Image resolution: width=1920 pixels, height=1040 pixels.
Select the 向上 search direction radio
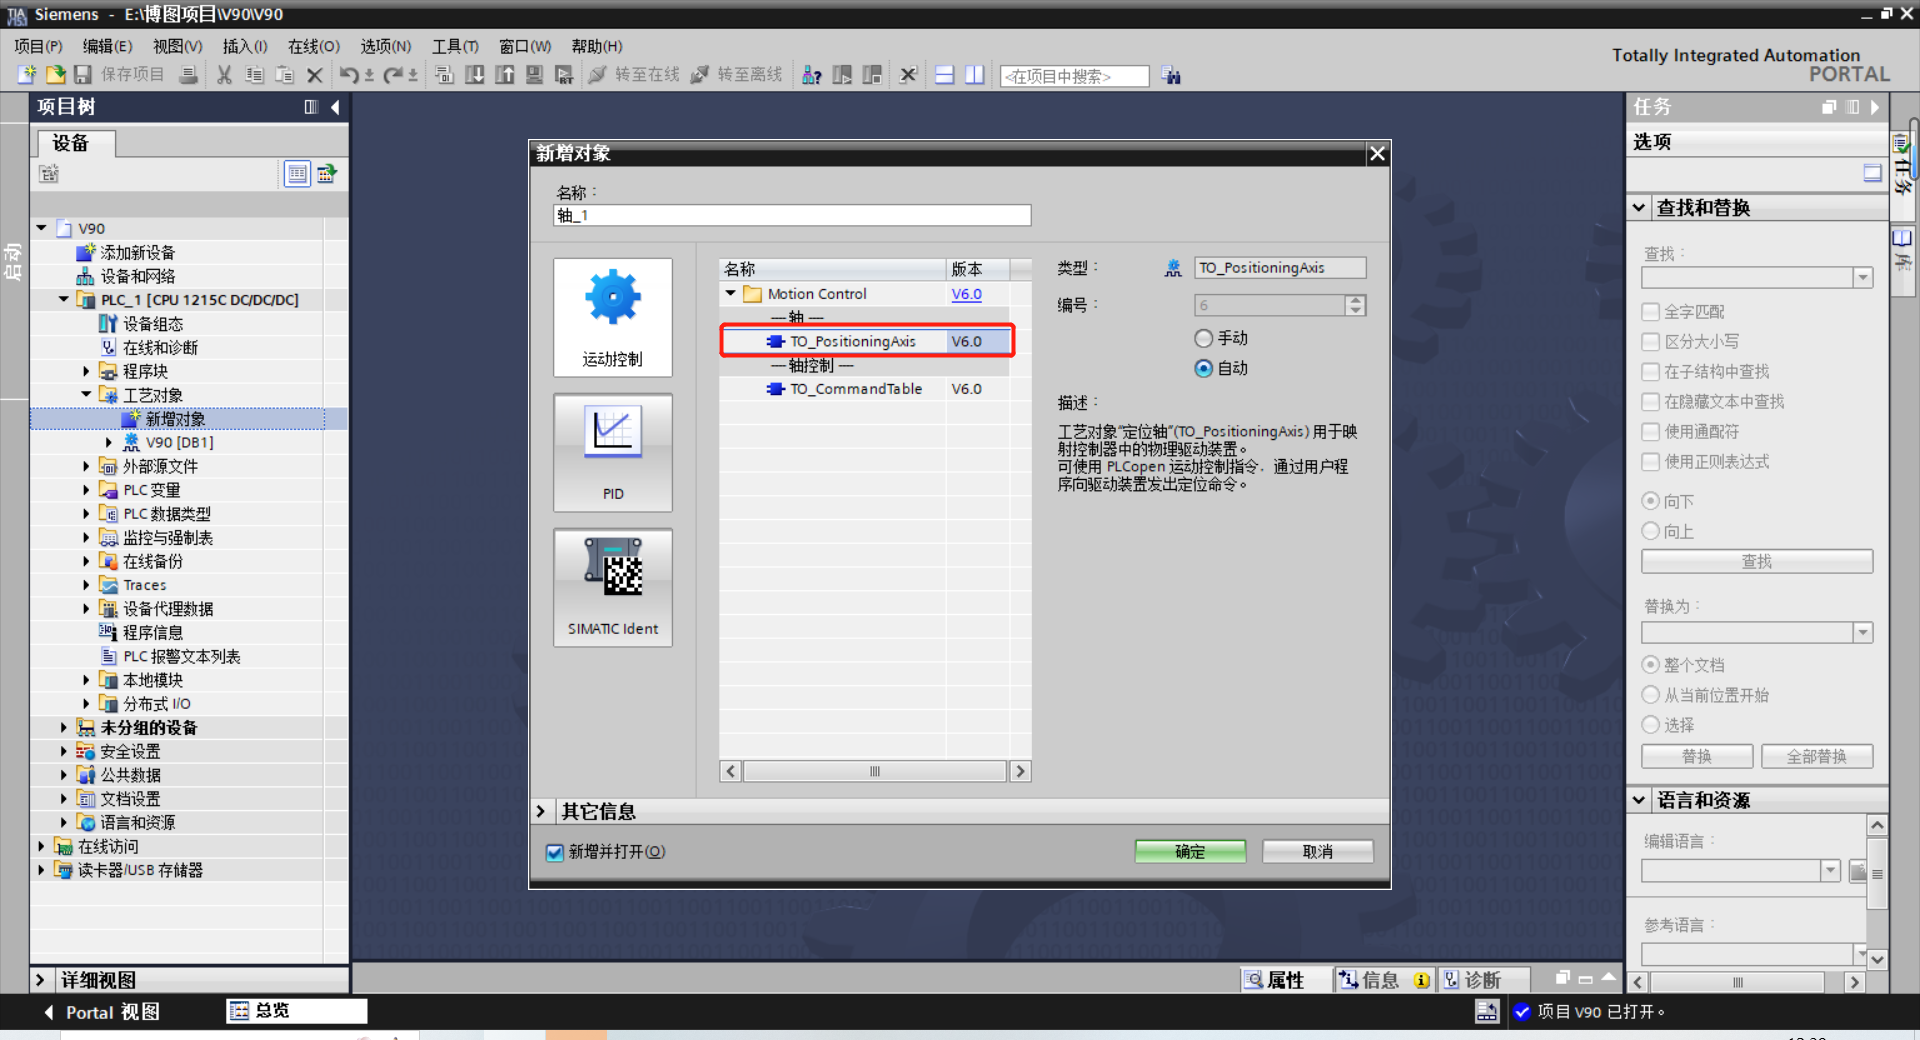(x=1651, y=531)
